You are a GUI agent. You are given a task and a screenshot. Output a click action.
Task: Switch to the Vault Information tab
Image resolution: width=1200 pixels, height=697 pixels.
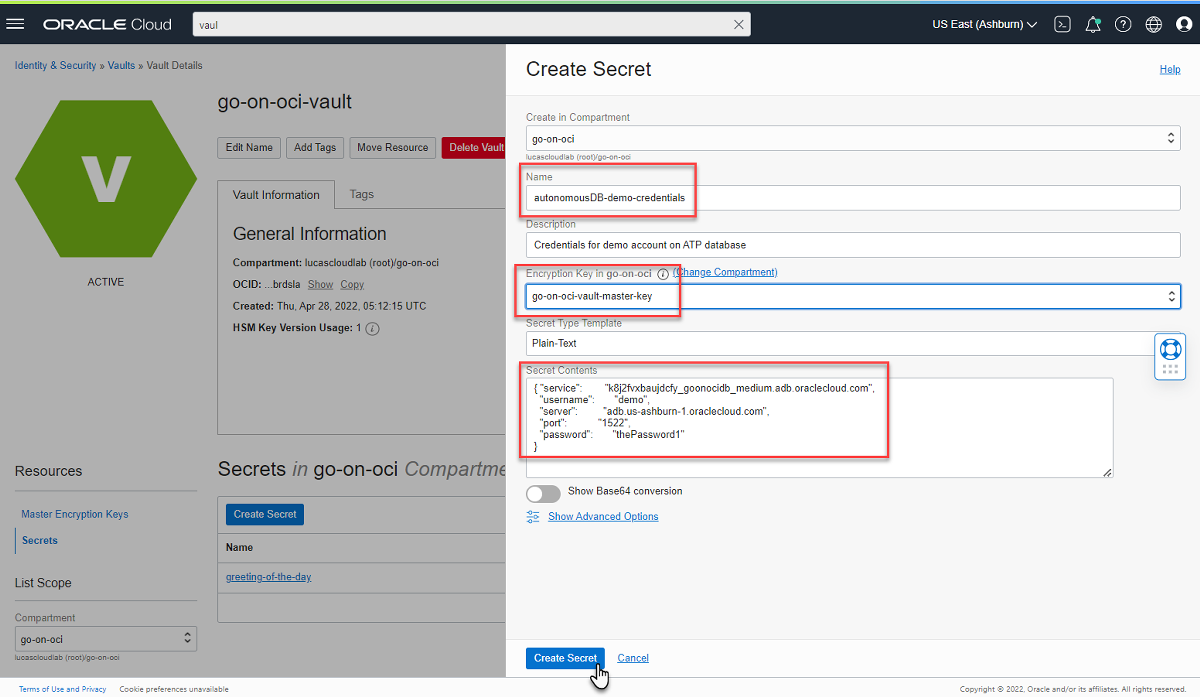tap(276, 195)
